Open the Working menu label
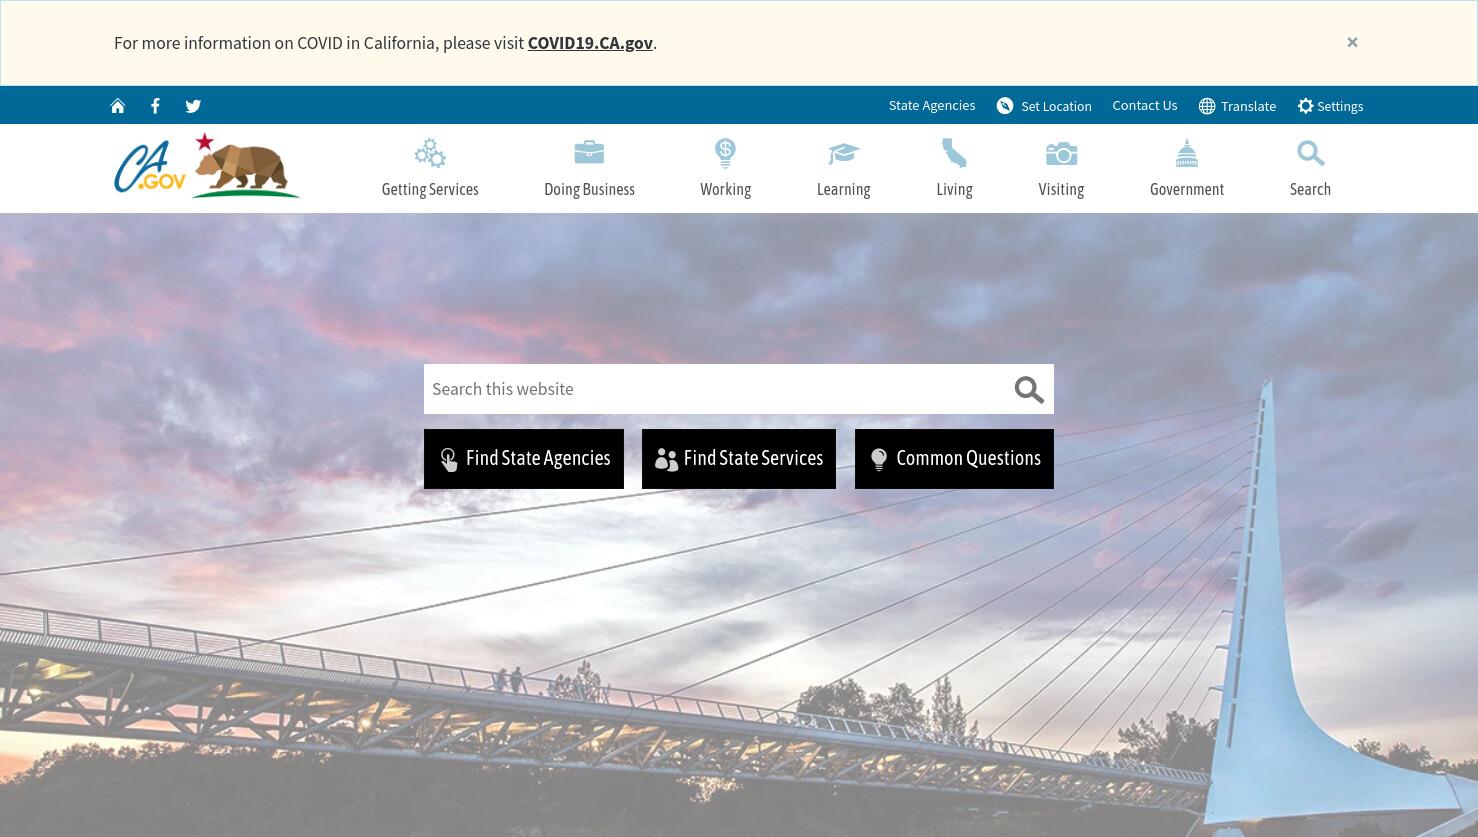 click(x=725, y=189)
